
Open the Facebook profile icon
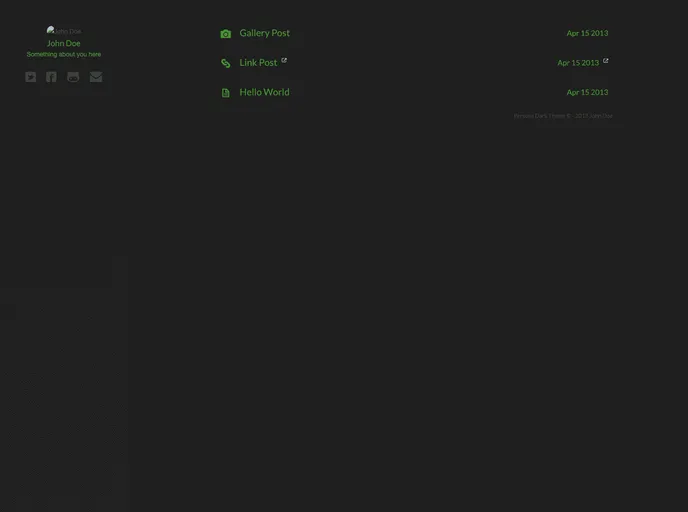coord(51,77)
